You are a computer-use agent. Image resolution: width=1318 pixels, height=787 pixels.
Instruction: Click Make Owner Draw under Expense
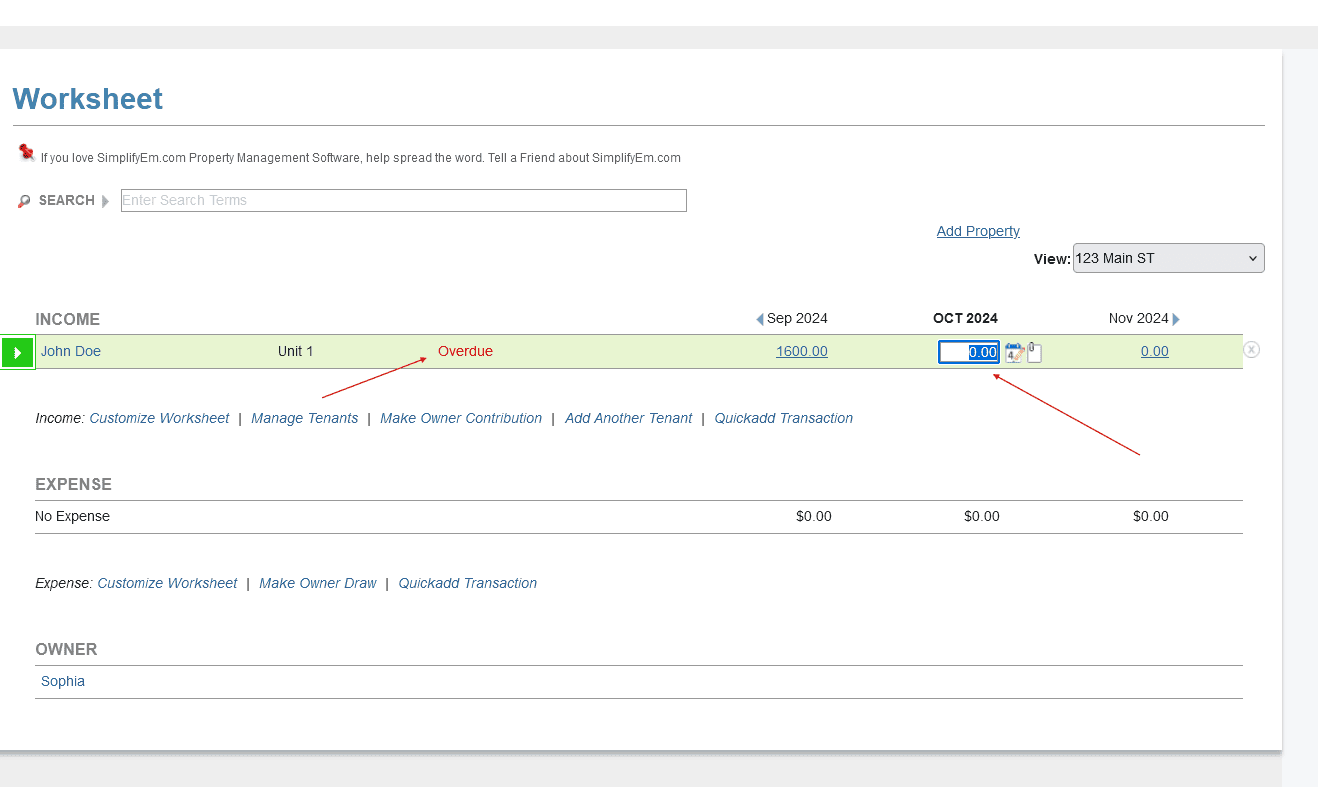[317, 583]
